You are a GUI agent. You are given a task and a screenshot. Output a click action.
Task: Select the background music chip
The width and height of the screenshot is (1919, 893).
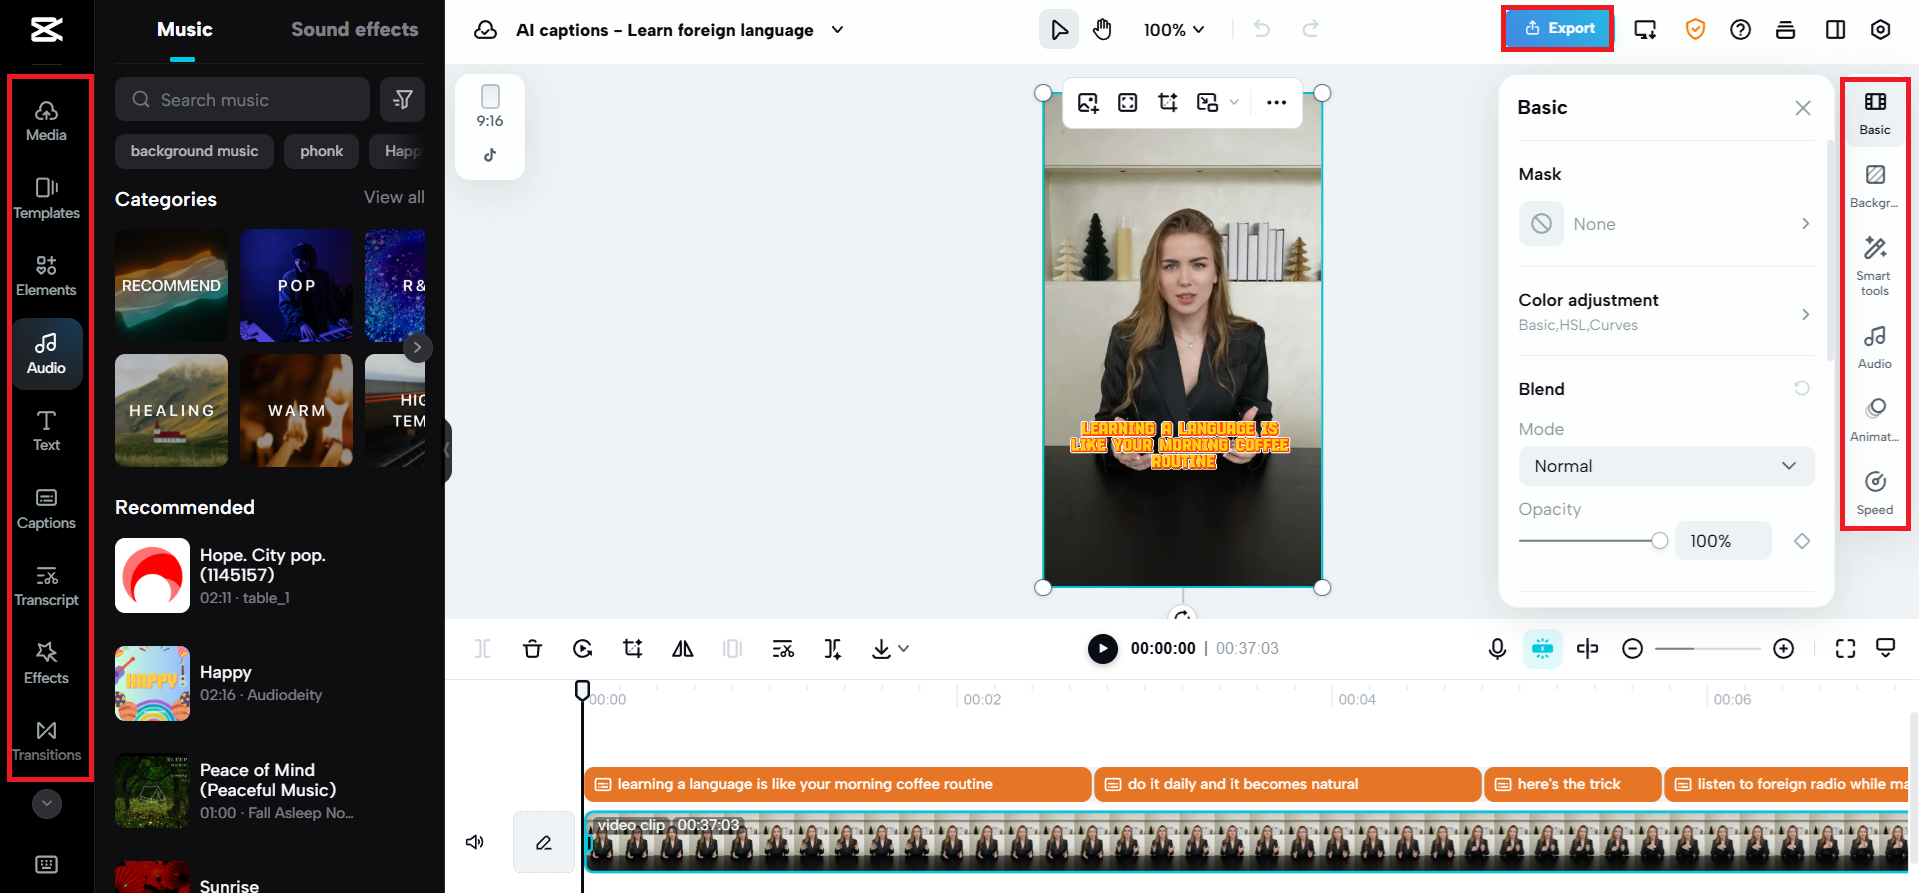(x=194, y=151)
